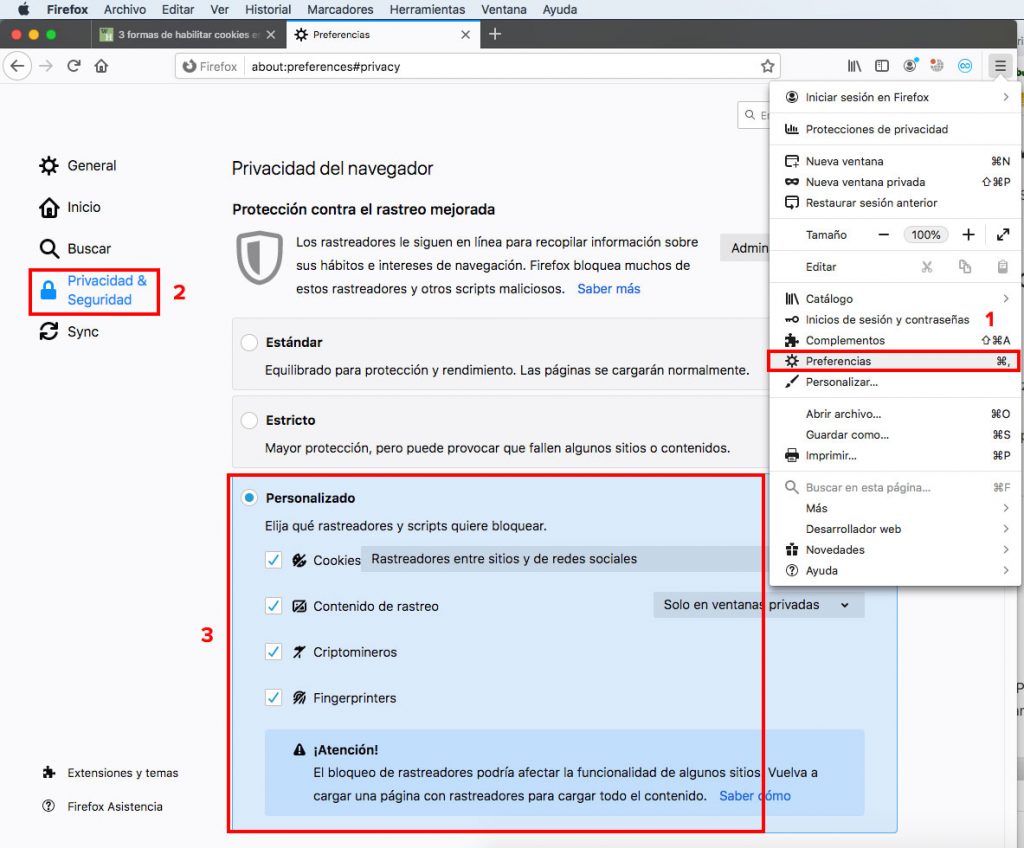The image size is (1024, 848).
Task: Open Complementos from menu
Action: pyautogui.click(x=895, y=340)
